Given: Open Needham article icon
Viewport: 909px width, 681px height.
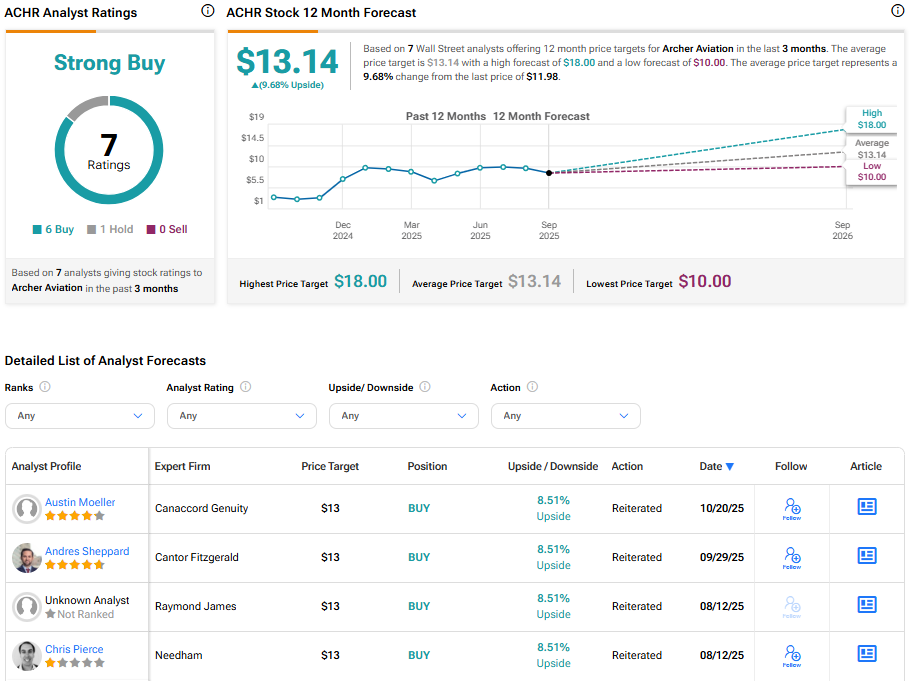Looking at the screenshot, I should tap(866, 654).
